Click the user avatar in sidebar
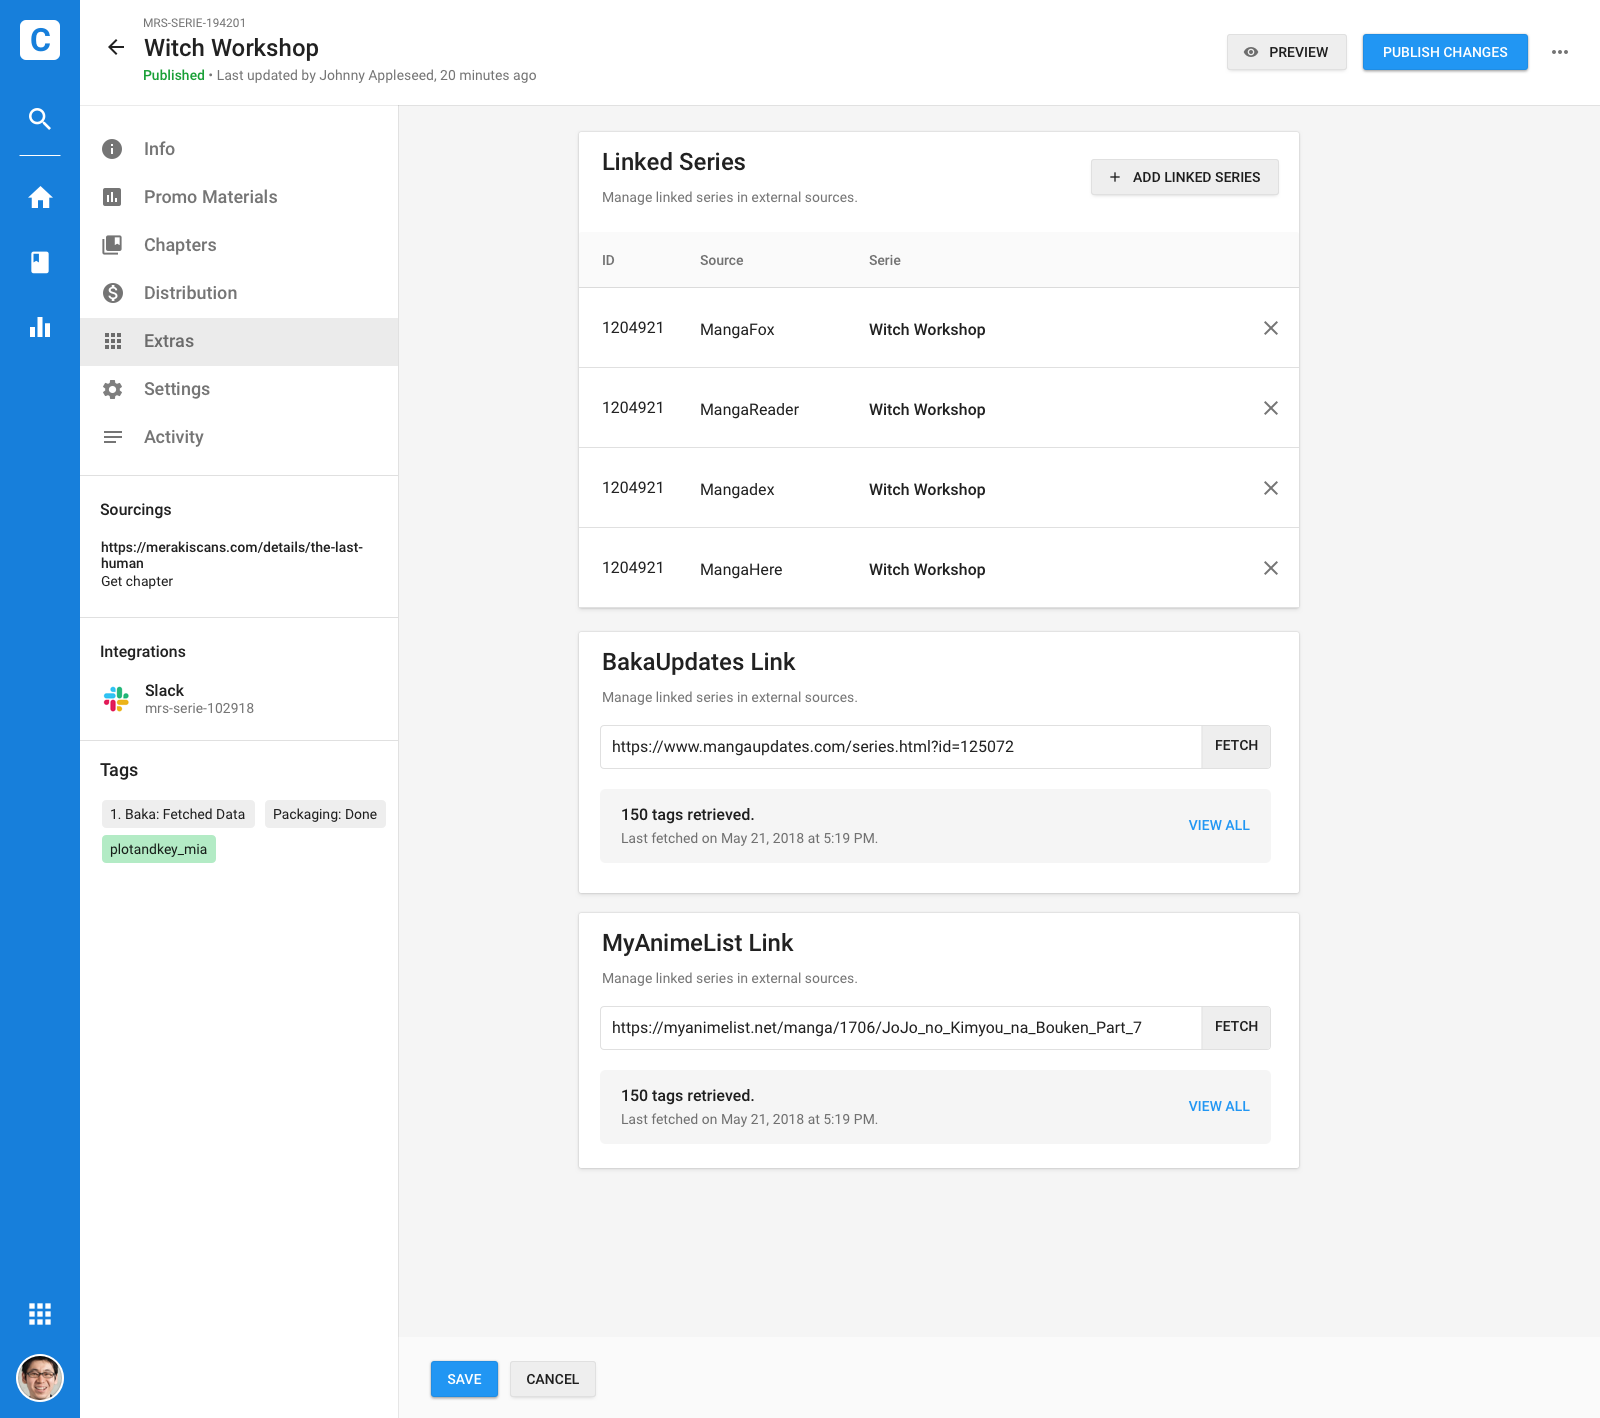Screen dimensions: 1600x1418 pos(40,1378)
